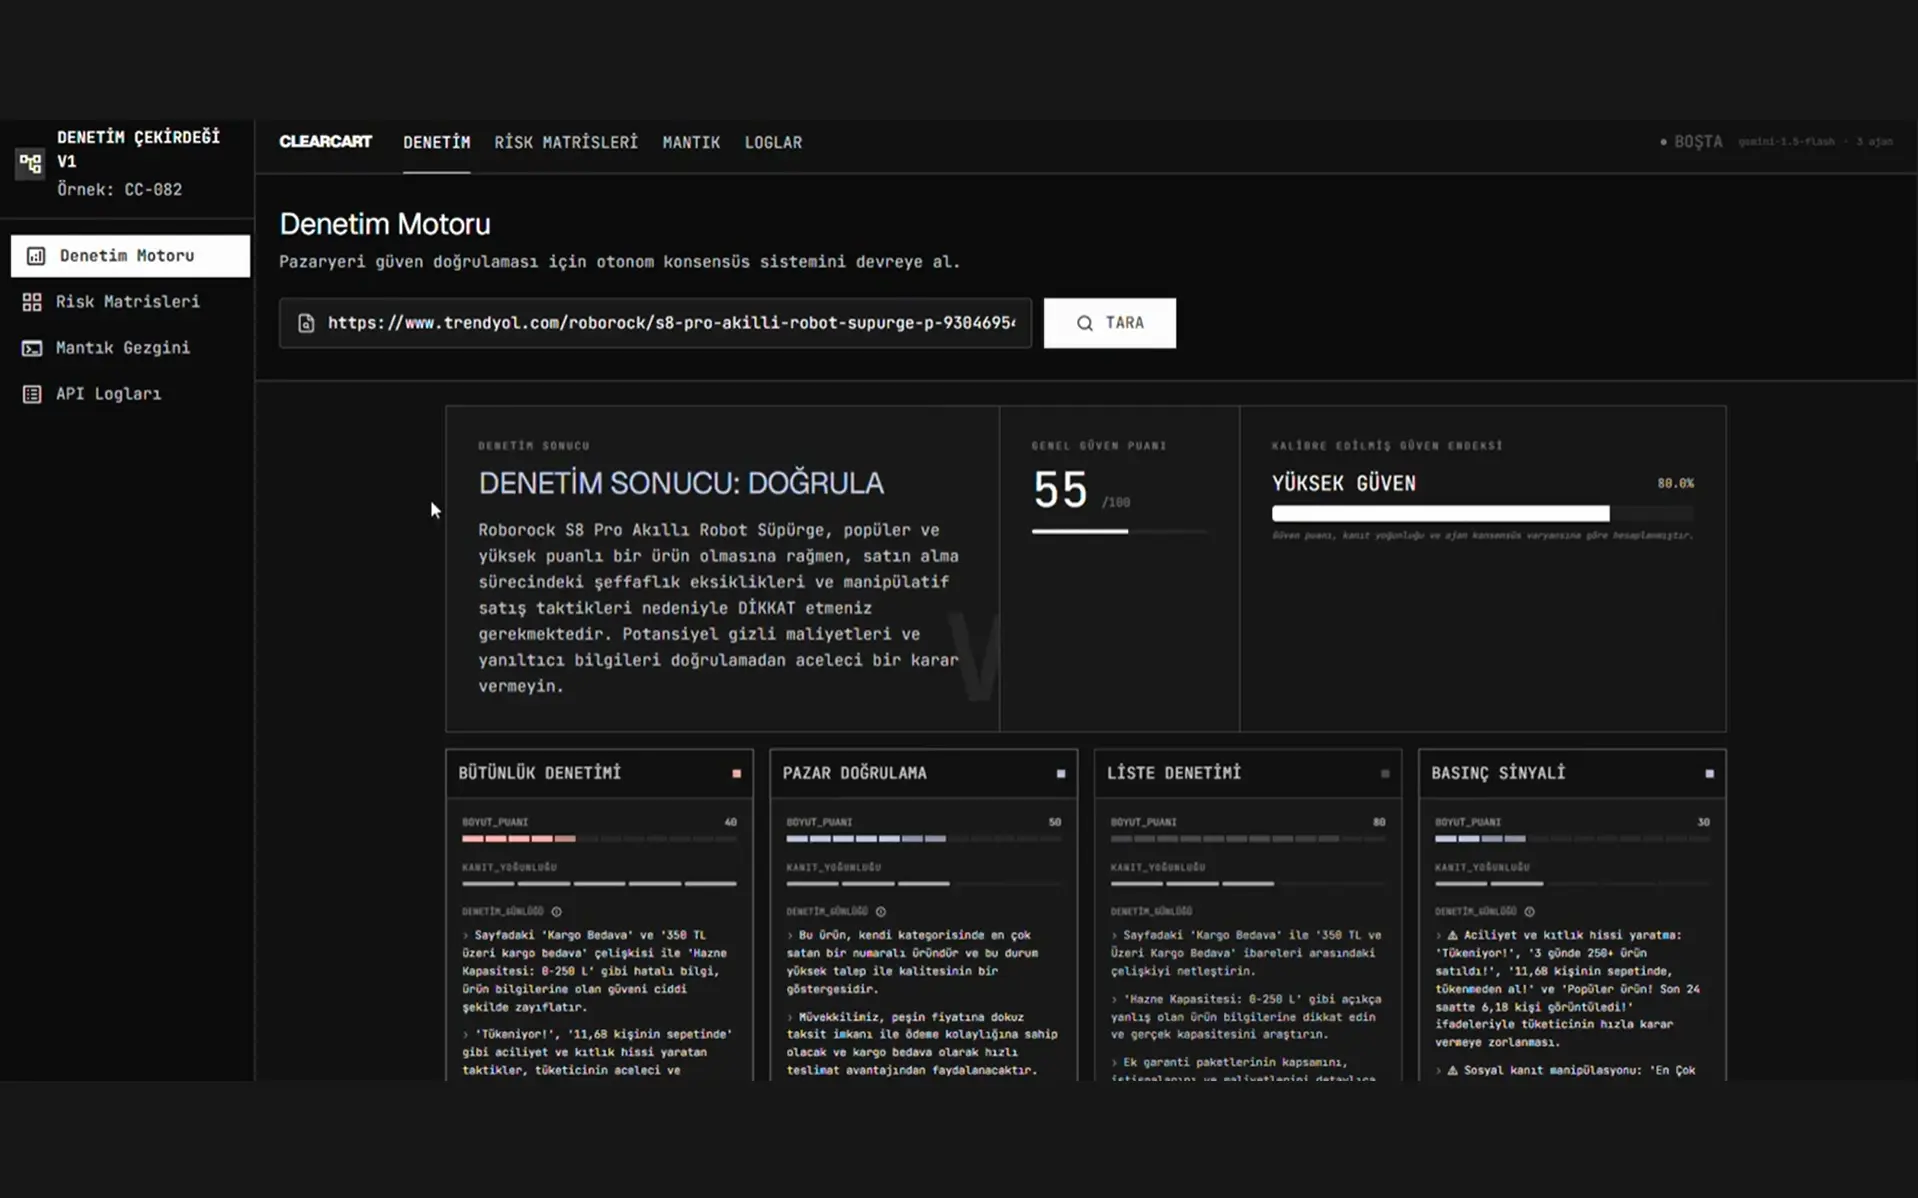Click the API Logları list icon
The width and height of the screenshot is (1918, 1198).
click(32, 394)
